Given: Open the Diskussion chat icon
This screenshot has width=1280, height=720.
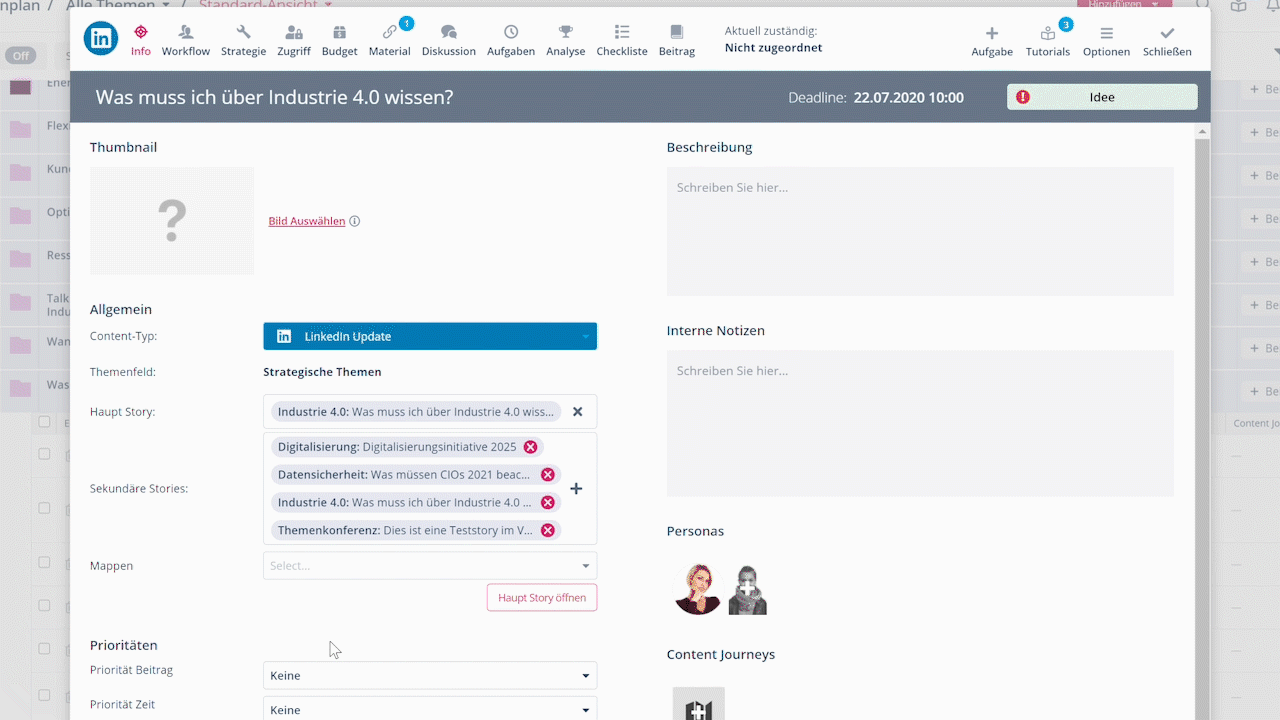Looking at the screenshot, I should coord(448,33).
